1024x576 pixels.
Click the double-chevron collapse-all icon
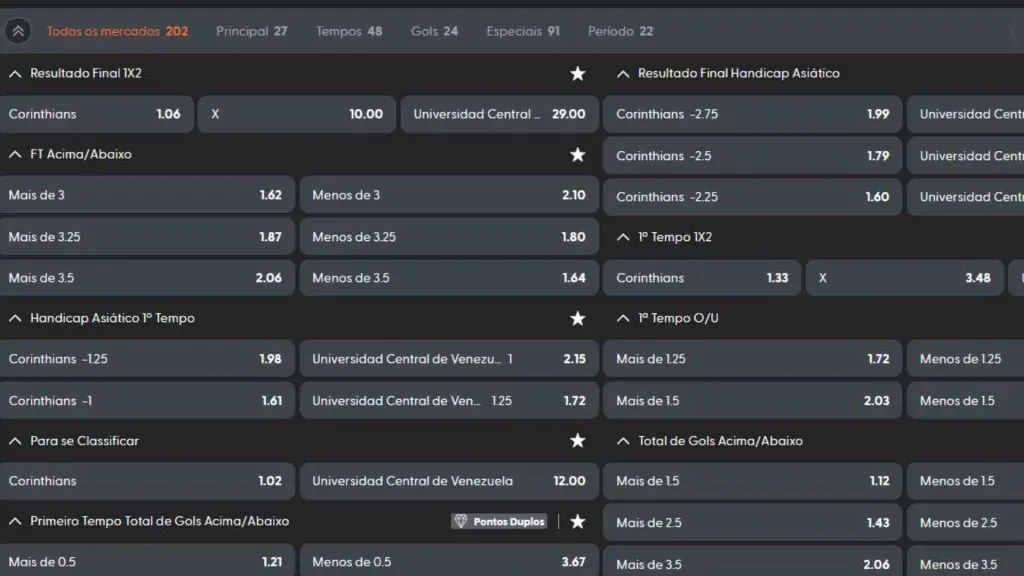tap(17, 31)
